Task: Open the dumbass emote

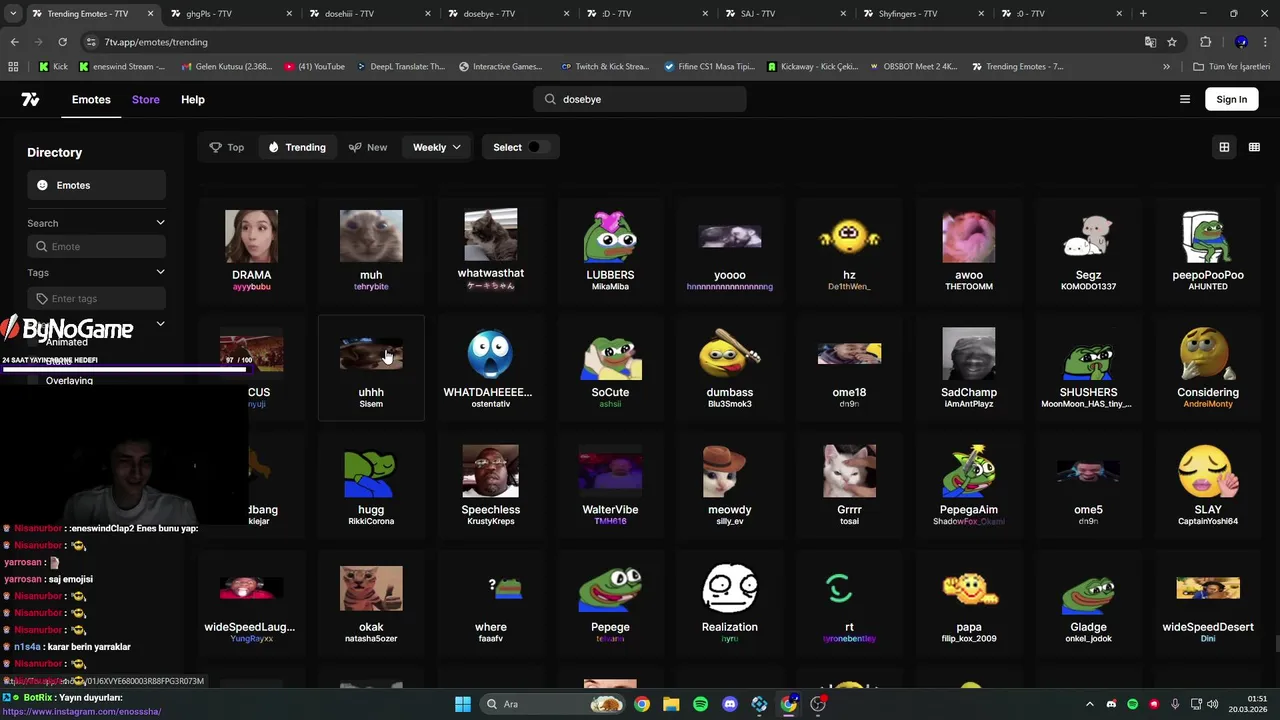Action: [730, 368]
